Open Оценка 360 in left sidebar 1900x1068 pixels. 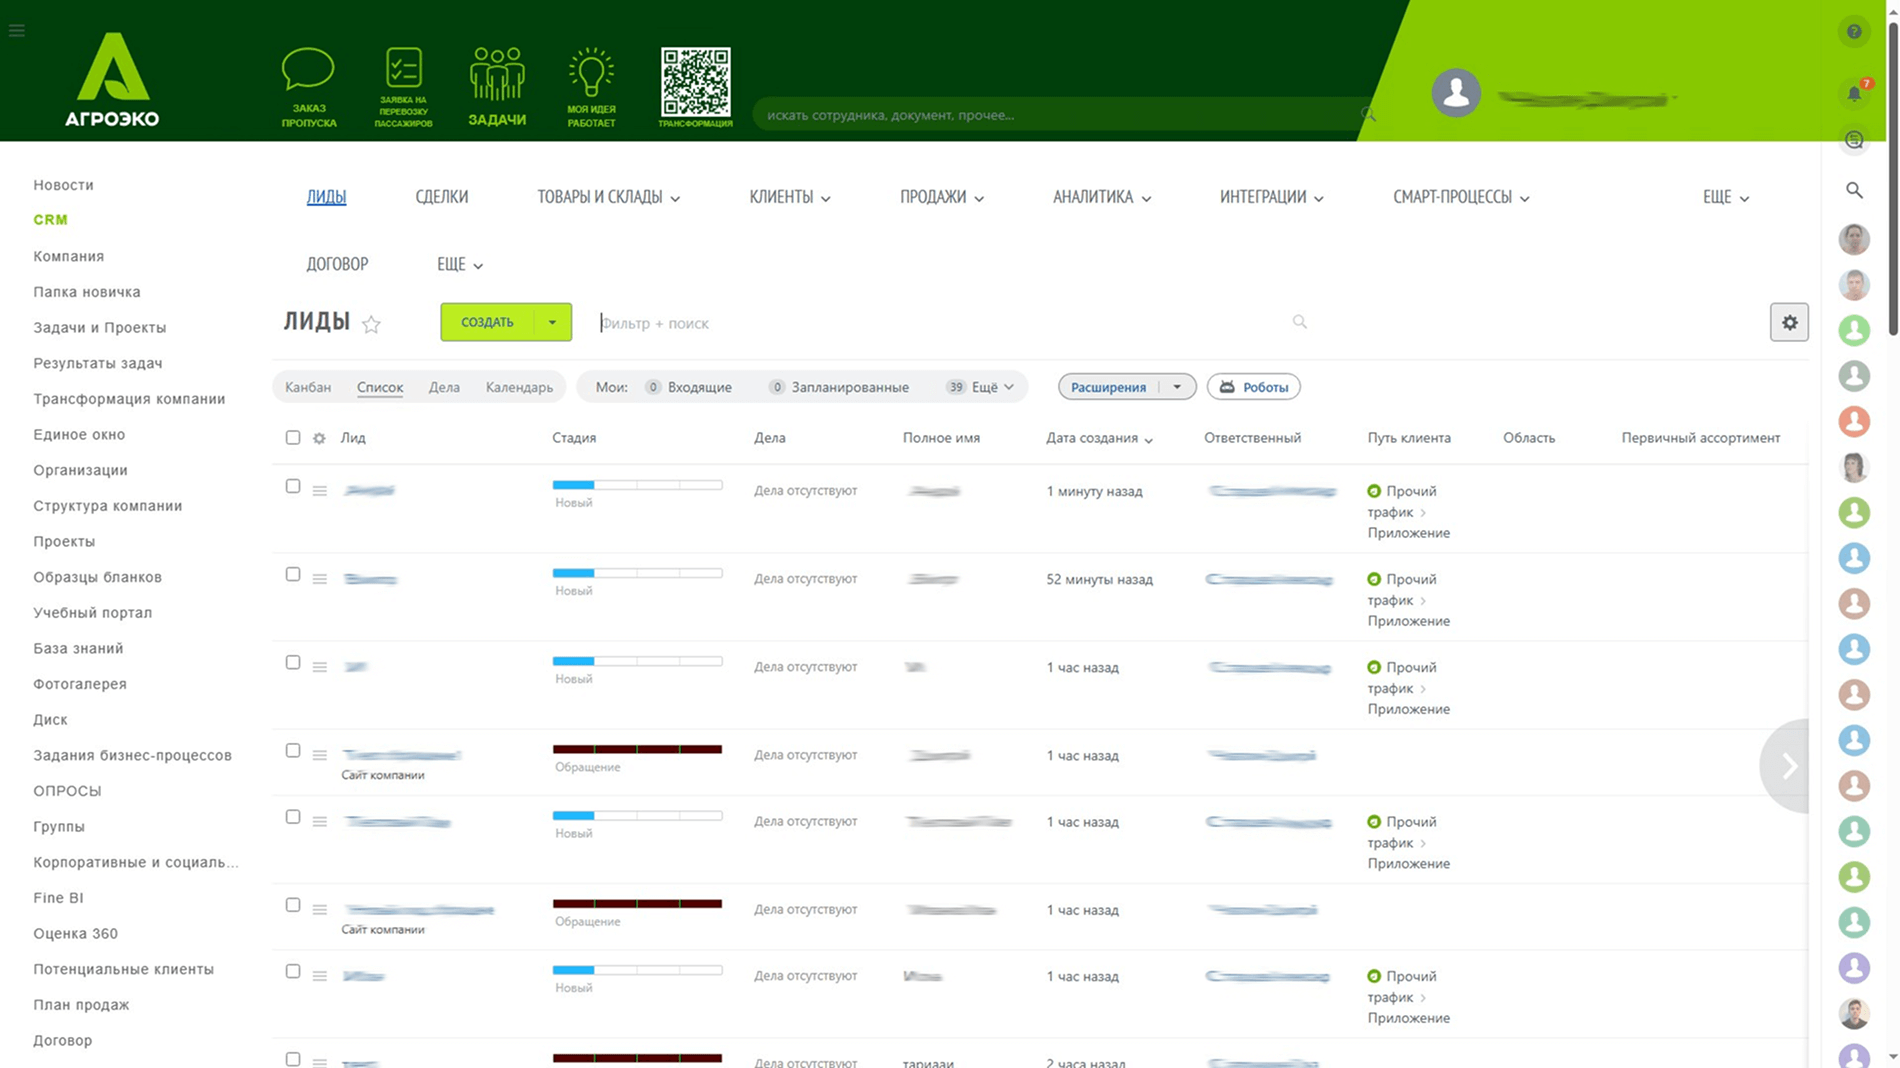pyautogui.click(x=75, y=934)
